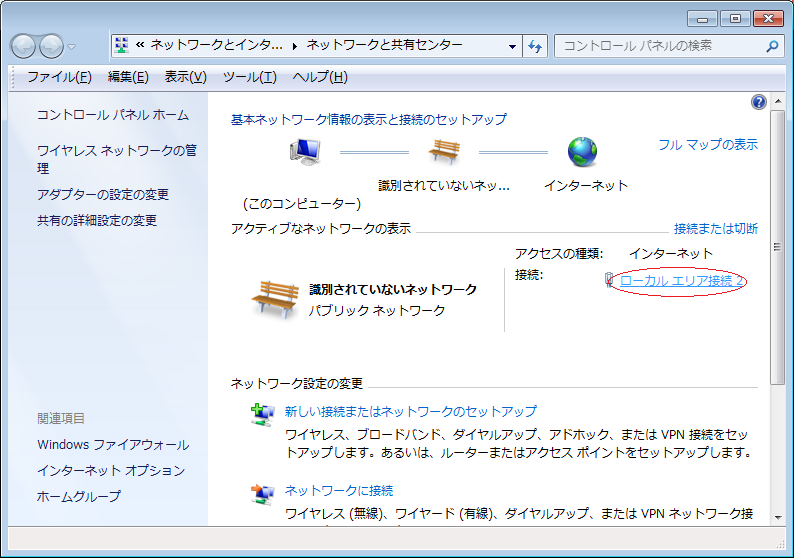
Task: Minimize the window
Action: click(x=702, y=19)
